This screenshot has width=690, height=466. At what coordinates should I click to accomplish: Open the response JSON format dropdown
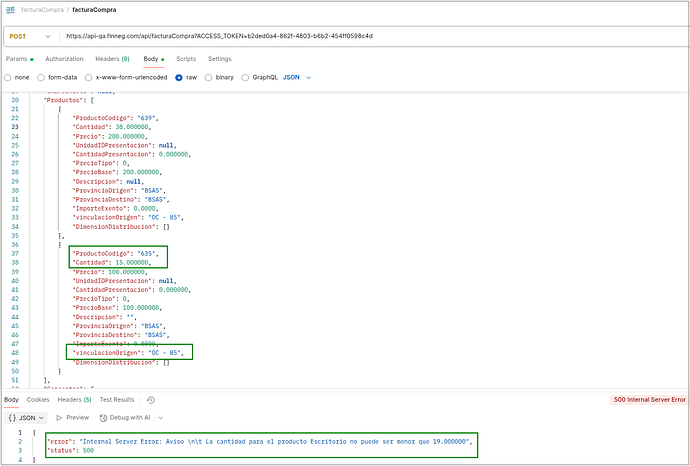[x=30, y=417]
